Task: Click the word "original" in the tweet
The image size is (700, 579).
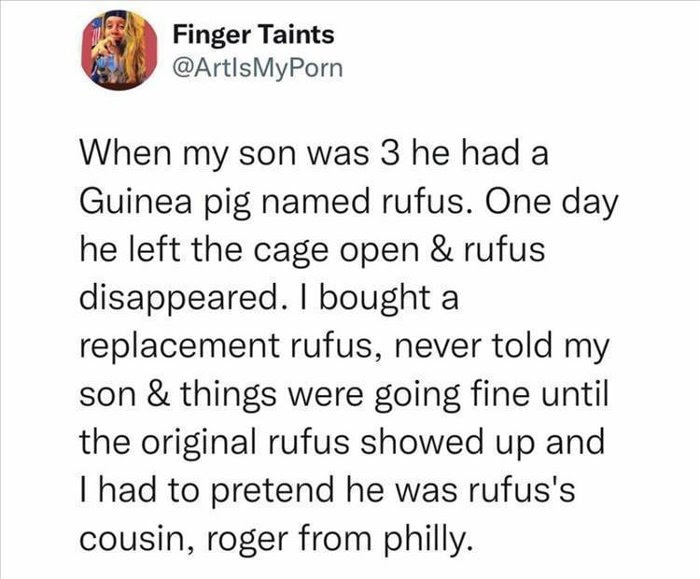Action: tap(206, 442)
